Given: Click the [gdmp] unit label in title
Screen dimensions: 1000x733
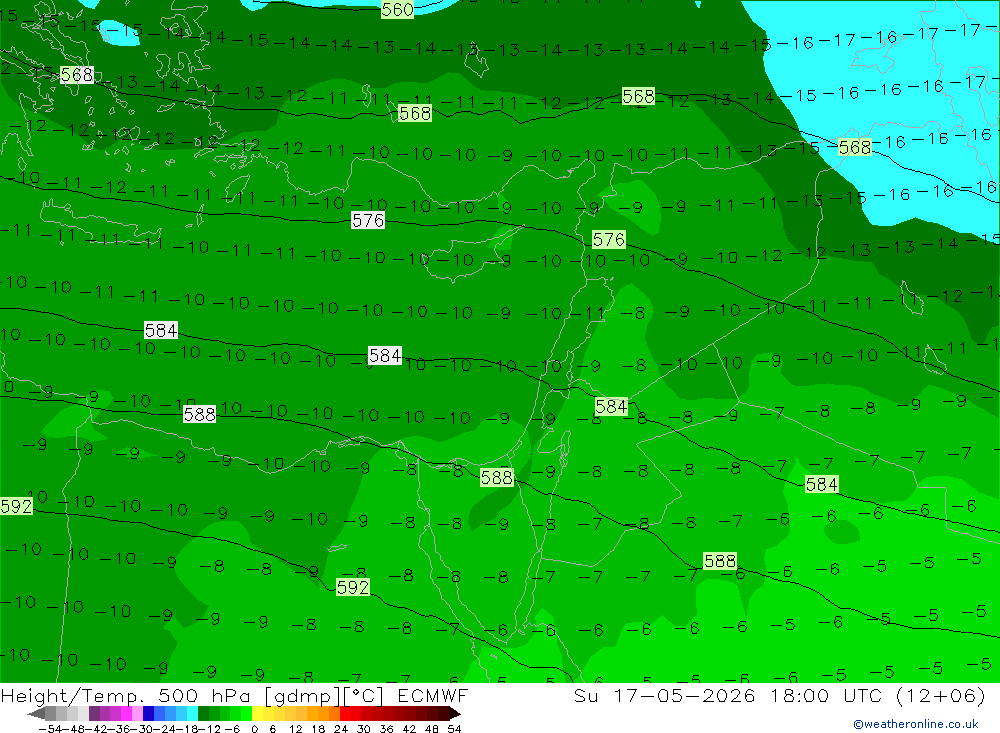Looking at the screenshot, I should click(303, 696).
